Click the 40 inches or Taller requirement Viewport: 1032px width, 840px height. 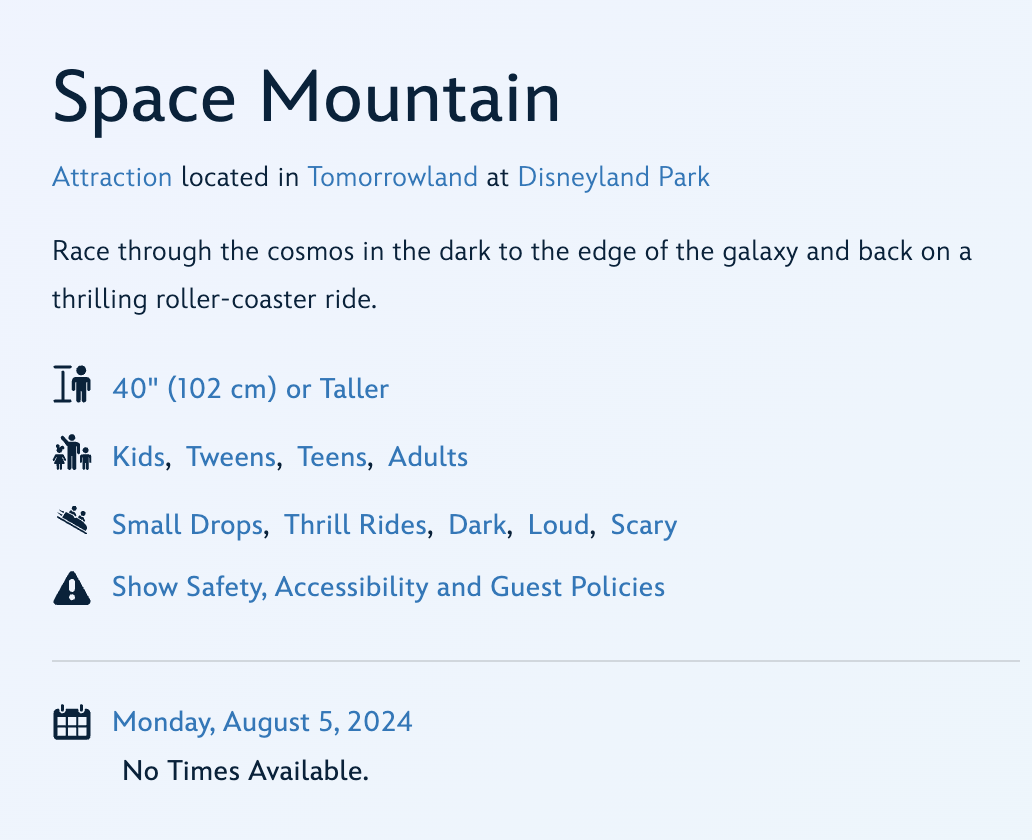pyautogui.click(x=251, y=389)
